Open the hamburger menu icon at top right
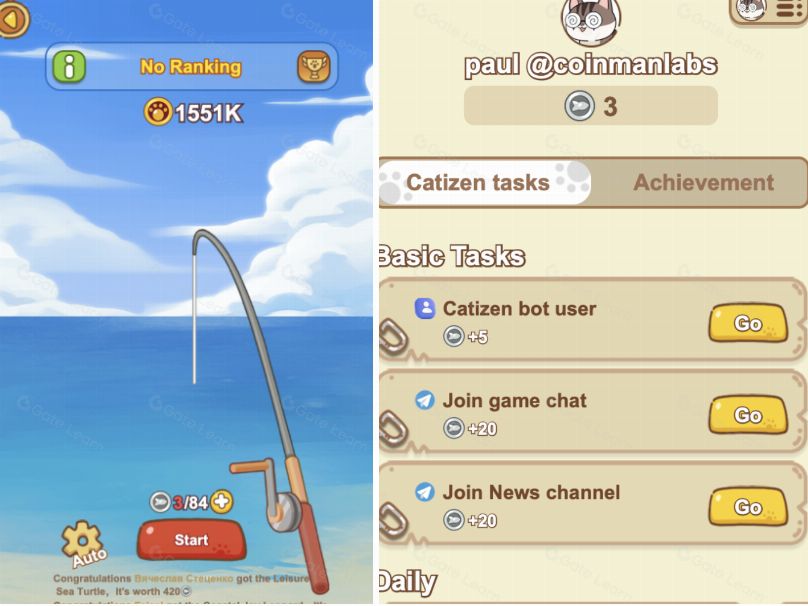 point(788,9)
